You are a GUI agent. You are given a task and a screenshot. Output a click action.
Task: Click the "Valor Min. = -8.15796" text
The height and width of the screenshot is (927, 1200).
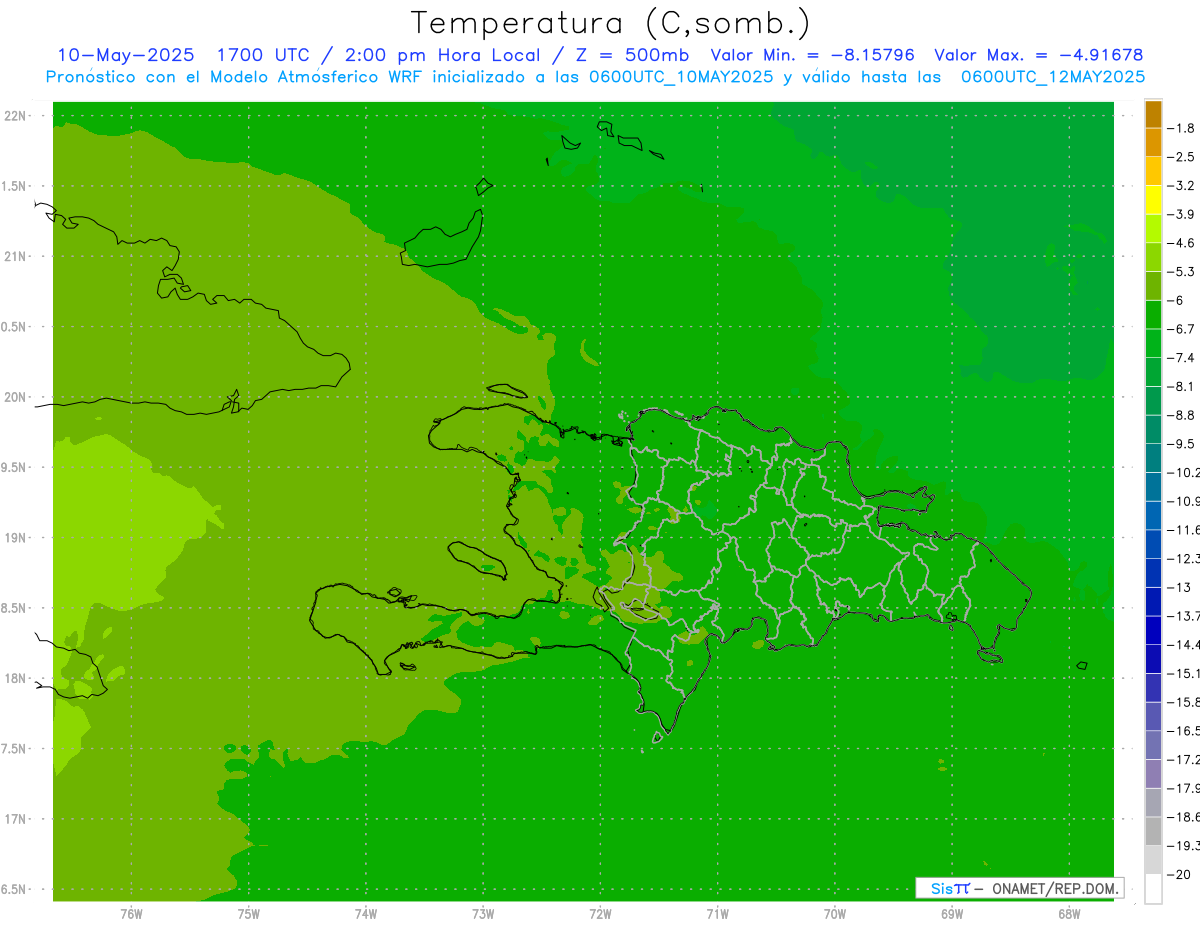pos(812,55)
